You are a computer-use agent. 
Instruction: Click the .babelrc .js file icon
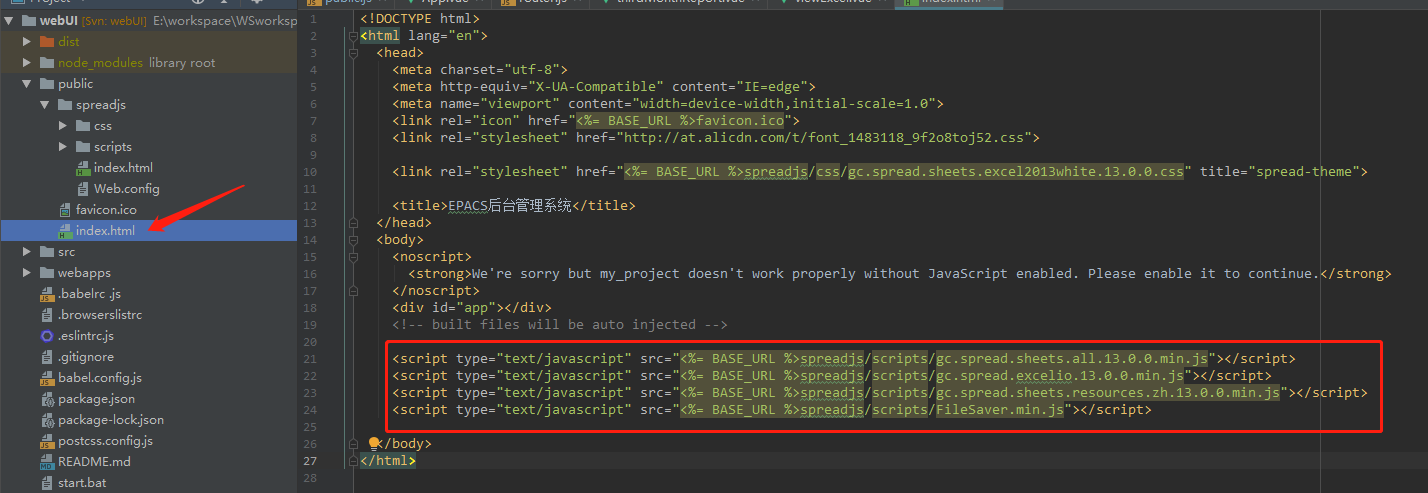pos(47,294)
